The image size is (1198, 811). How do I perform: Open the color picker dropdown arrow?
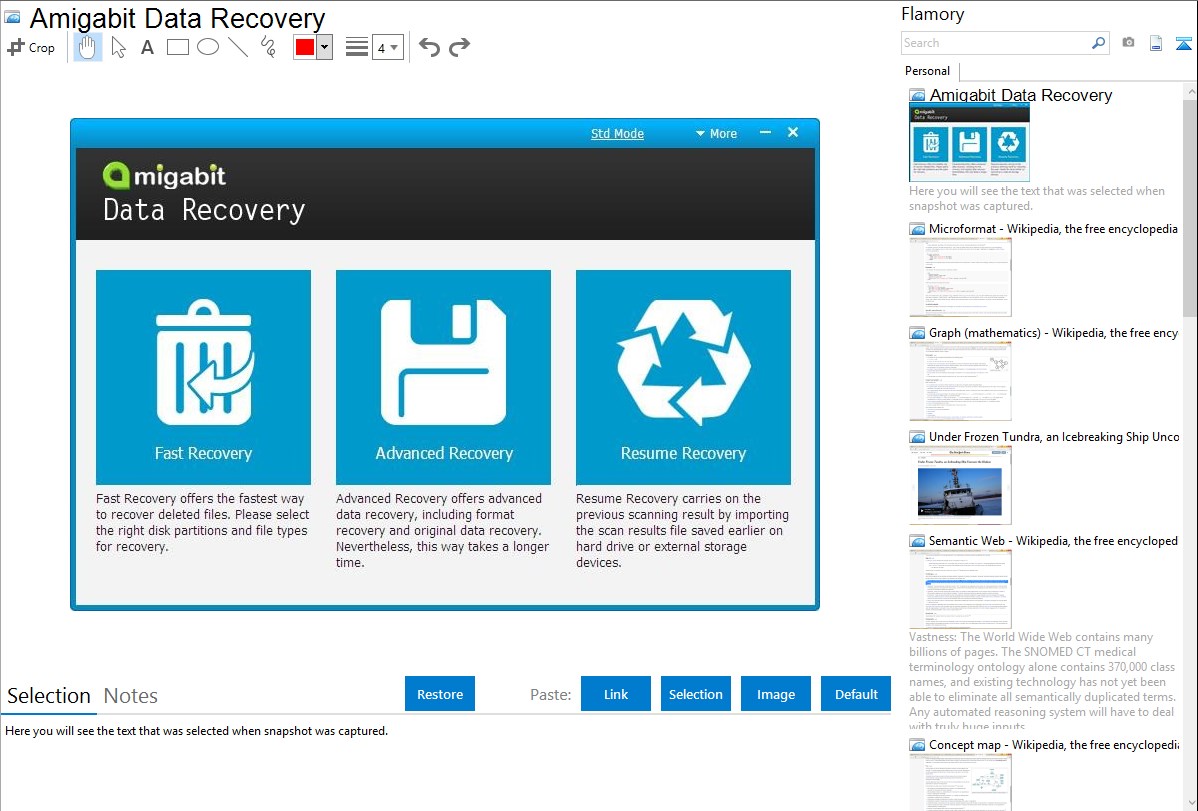coord(325,47)
